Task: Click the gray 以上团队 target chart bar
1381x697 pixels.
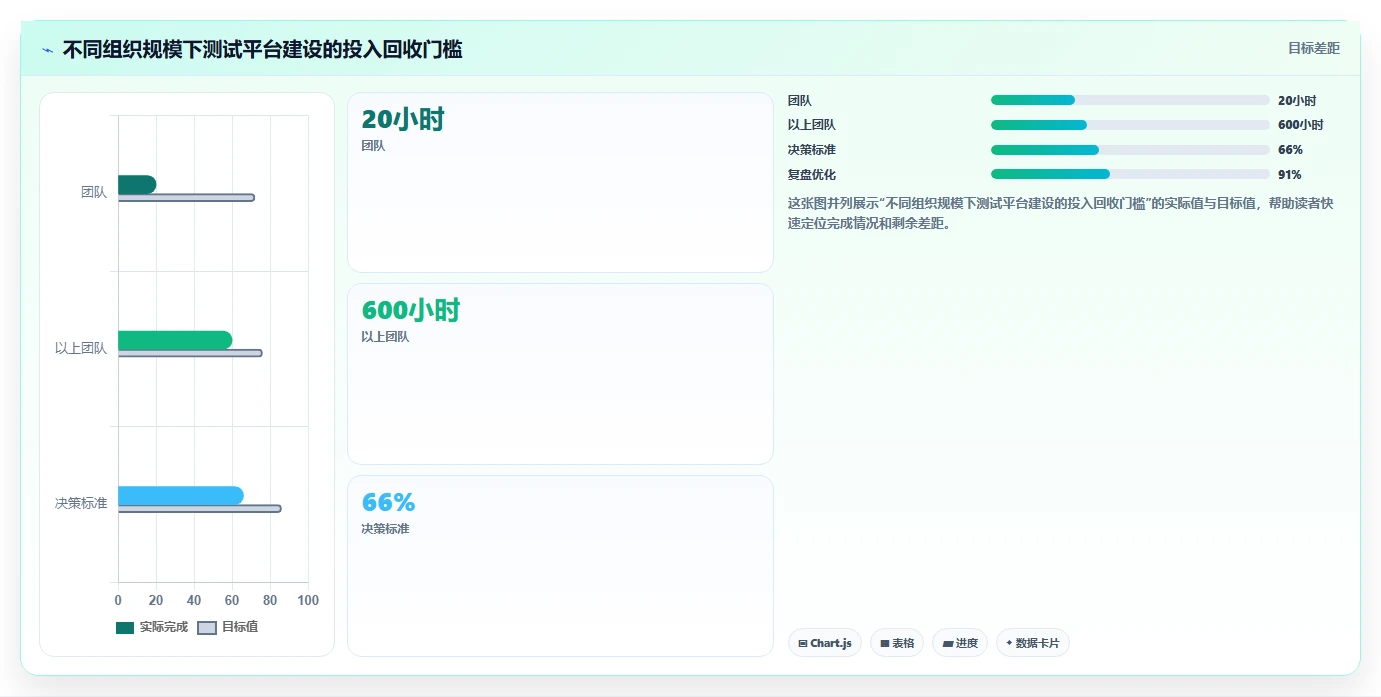Action: click(x=190, y=353)
